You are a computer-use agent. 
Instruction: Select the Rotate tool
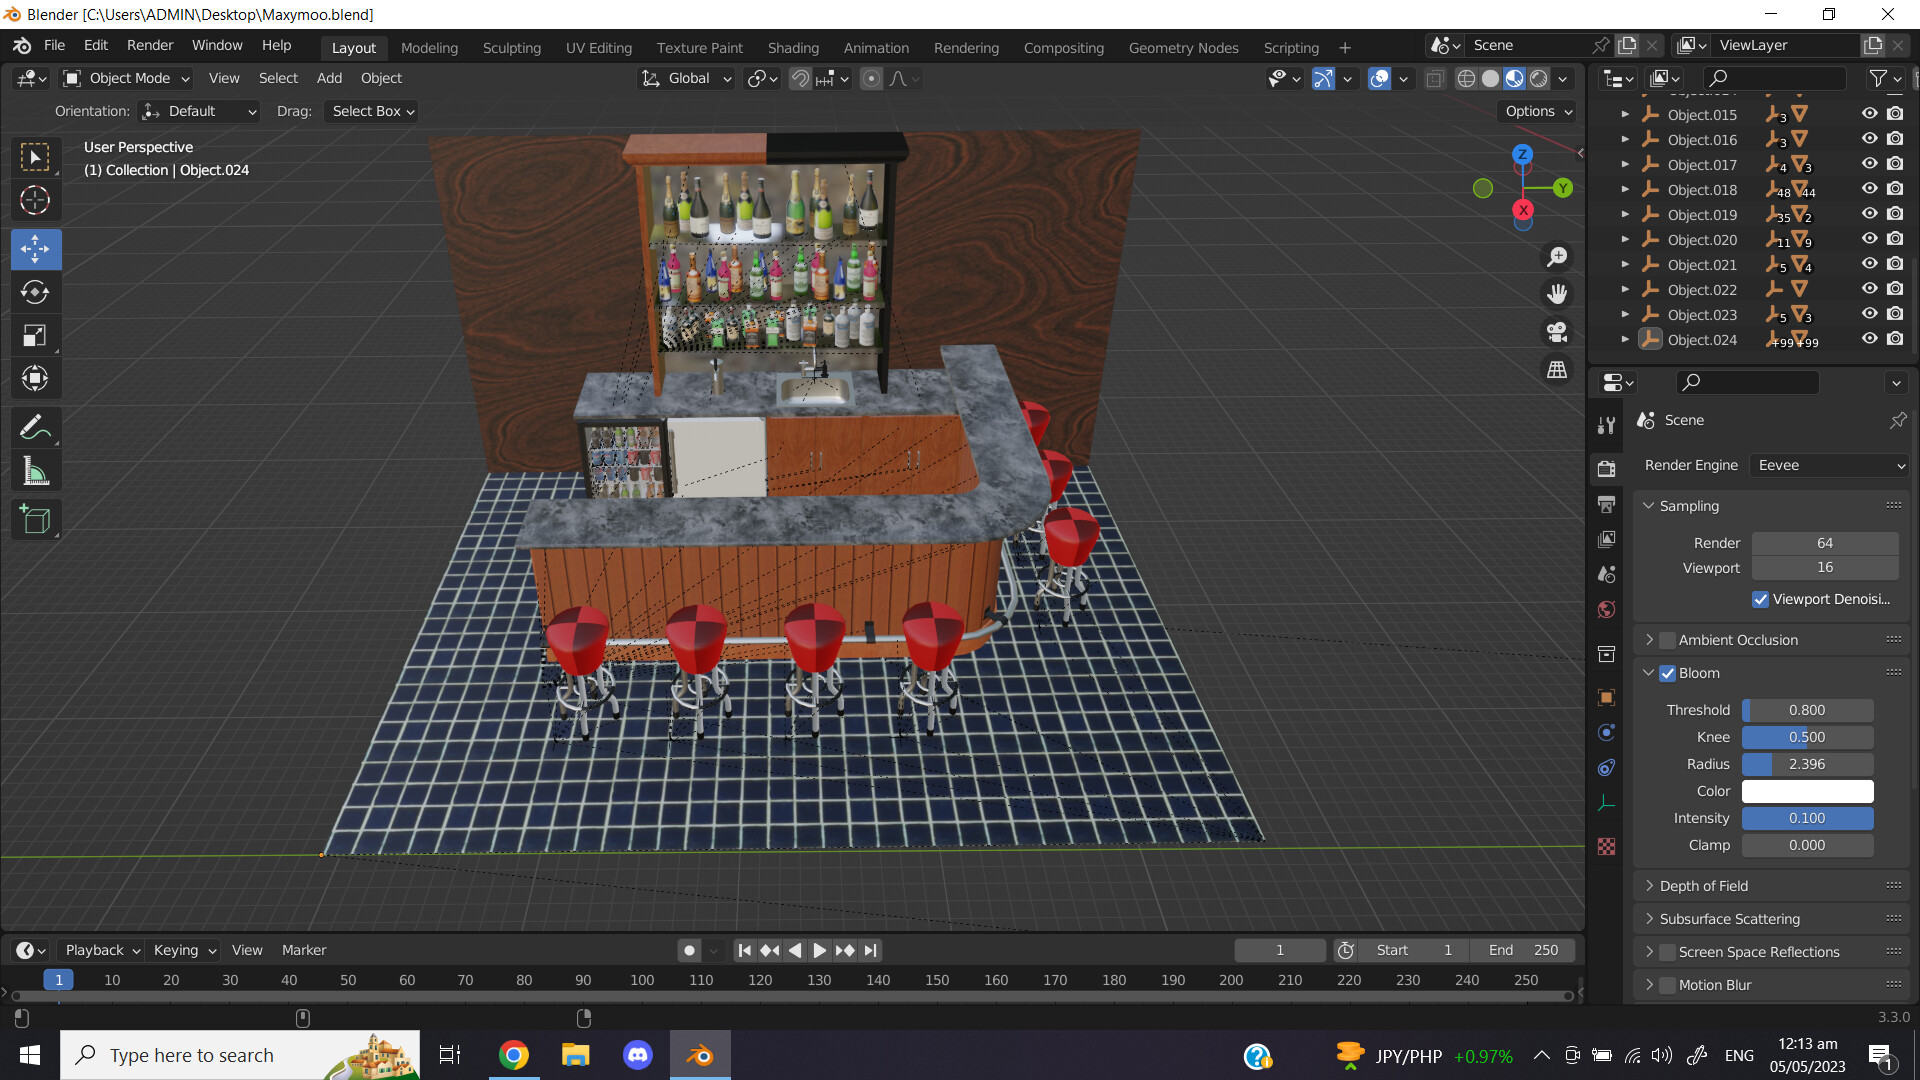36,293
